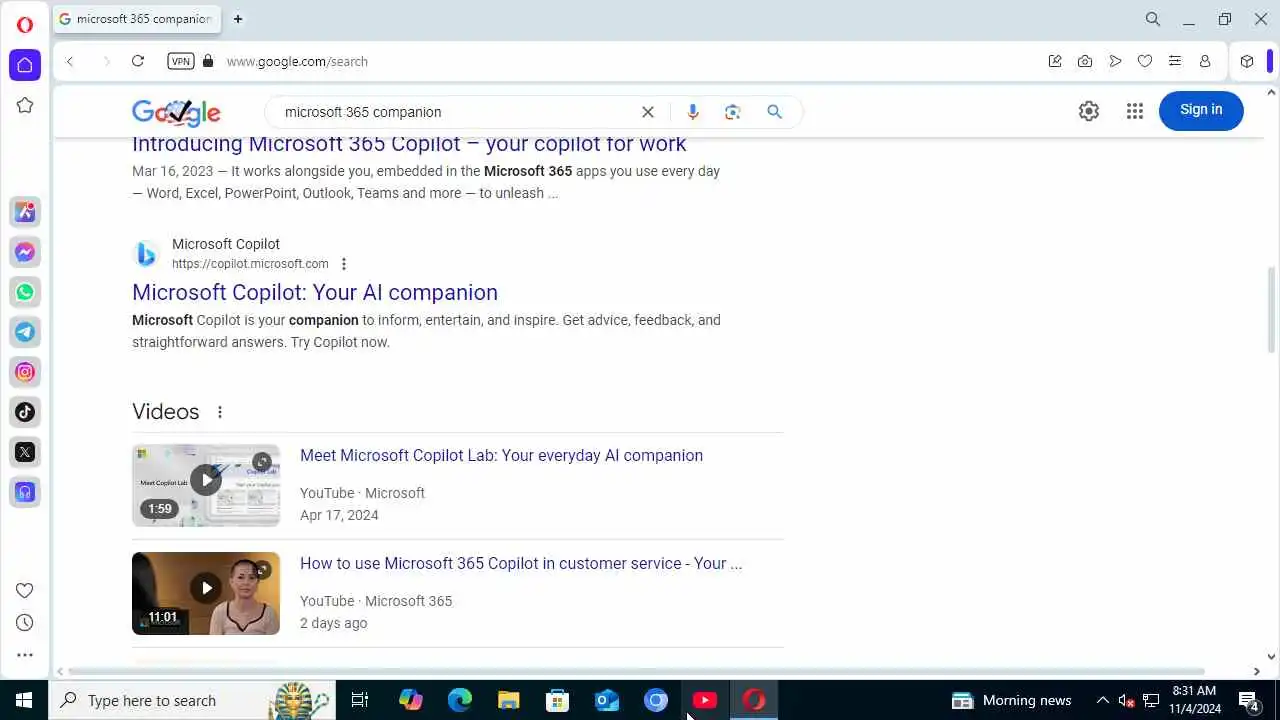Click the muted volume tray icon
The height and width of the screenshot is (720, 1280).
1127,700
